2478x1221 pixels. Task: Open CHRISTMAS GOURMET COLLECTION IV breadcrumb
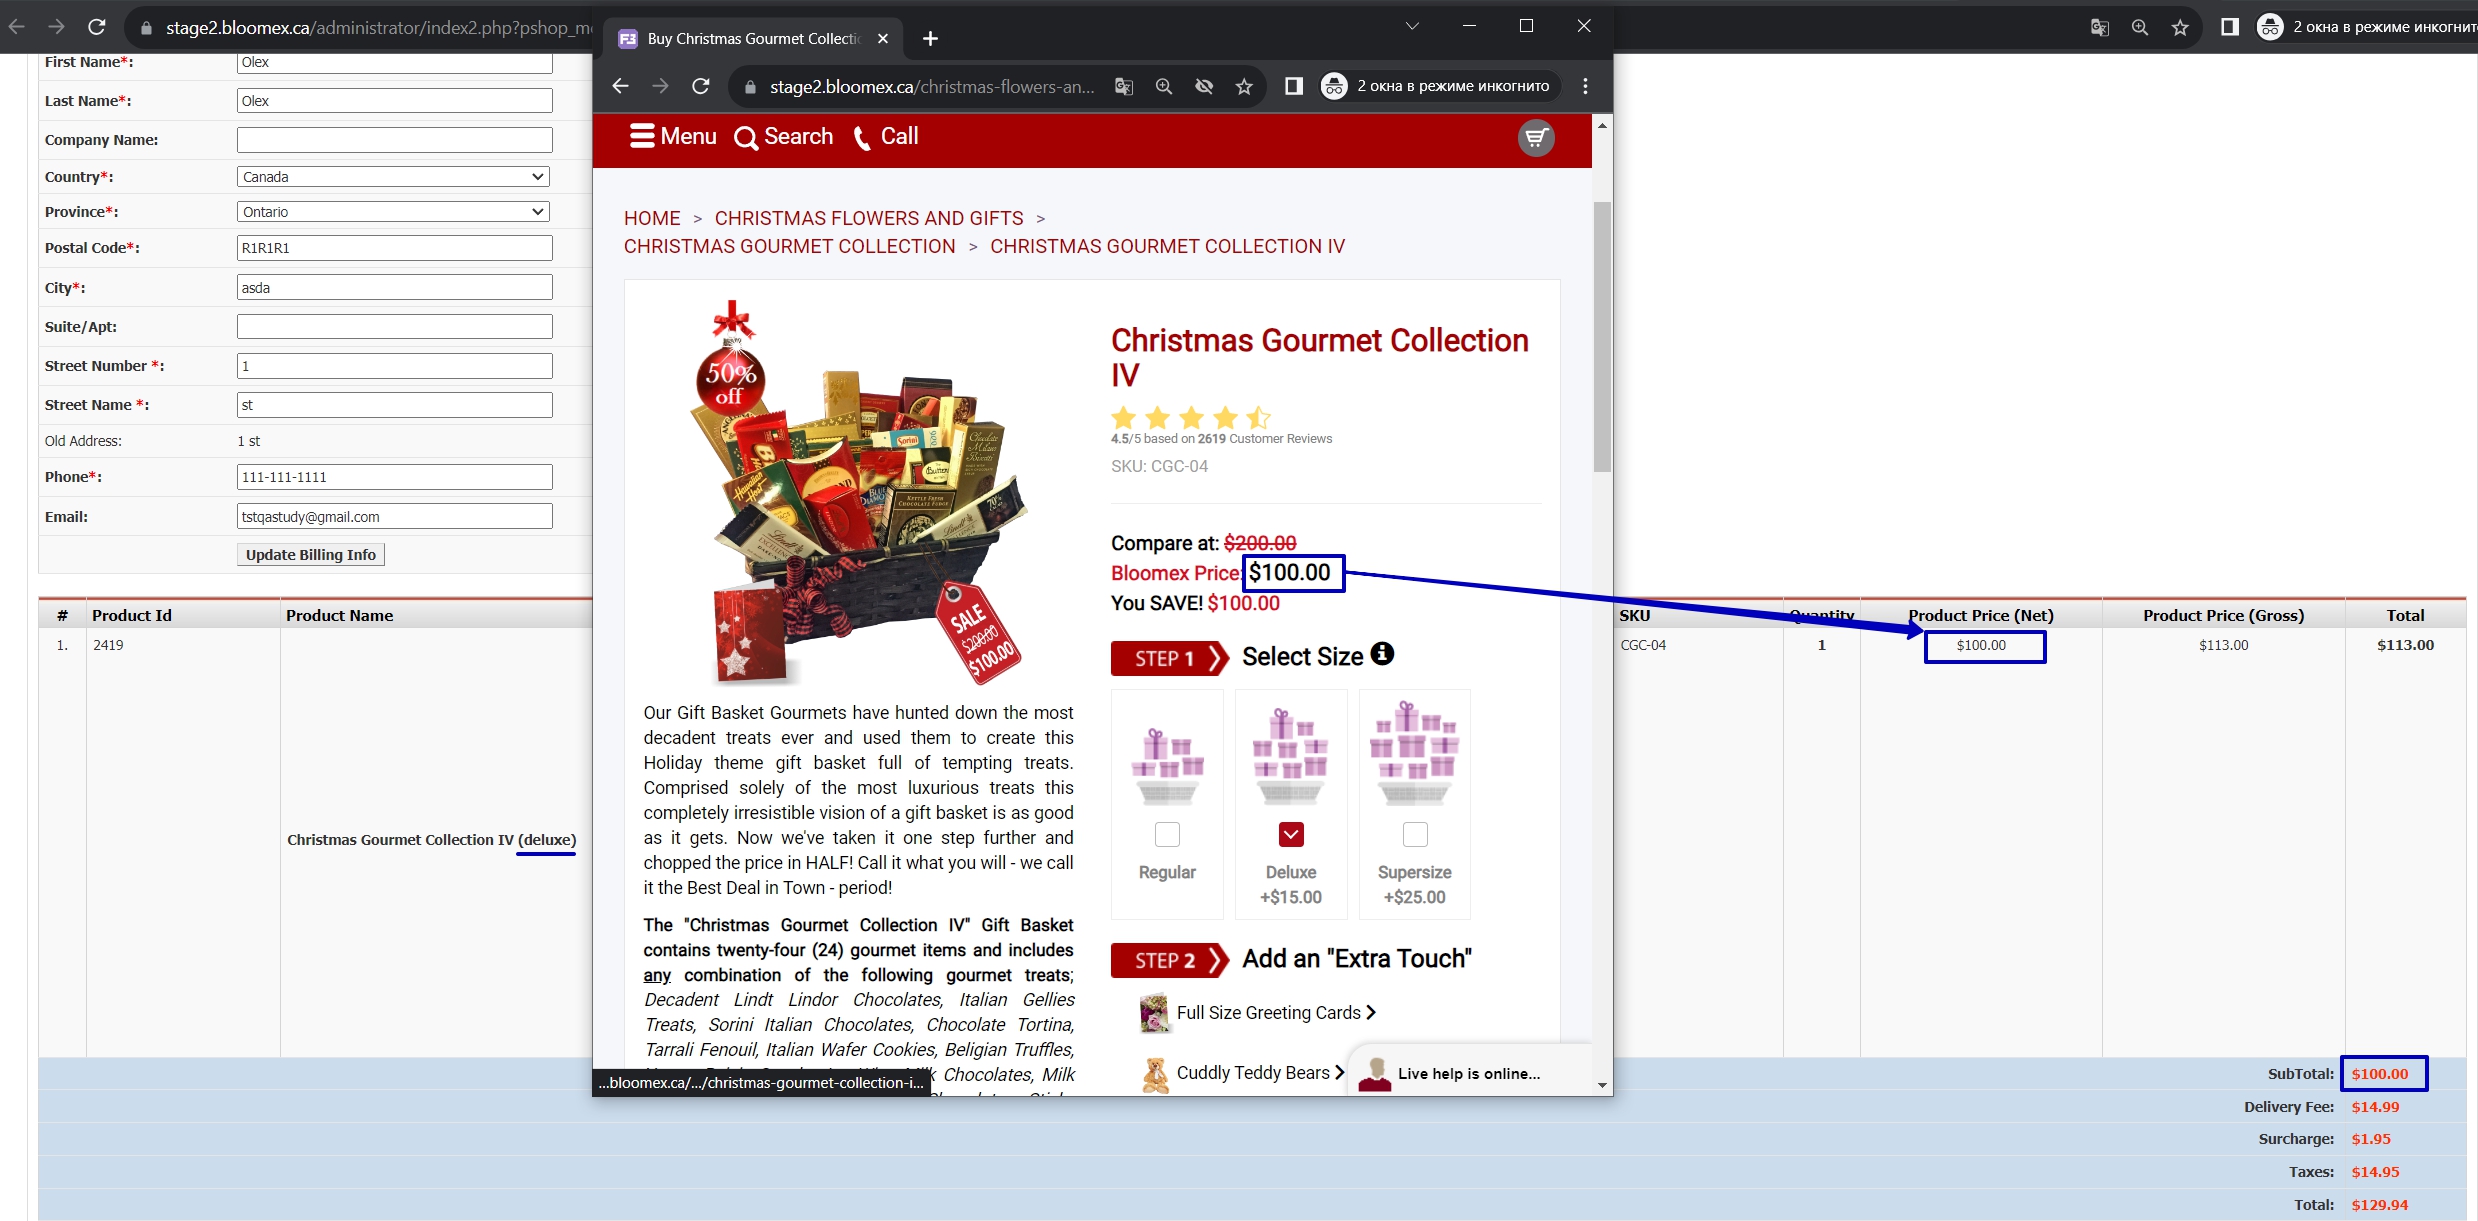1167,246
